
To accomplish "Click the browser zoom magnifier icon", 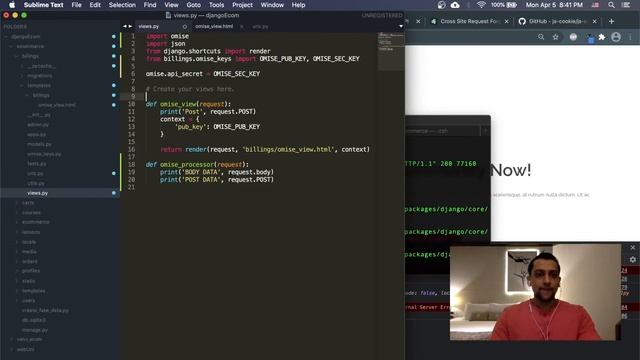I will point(541,37).
